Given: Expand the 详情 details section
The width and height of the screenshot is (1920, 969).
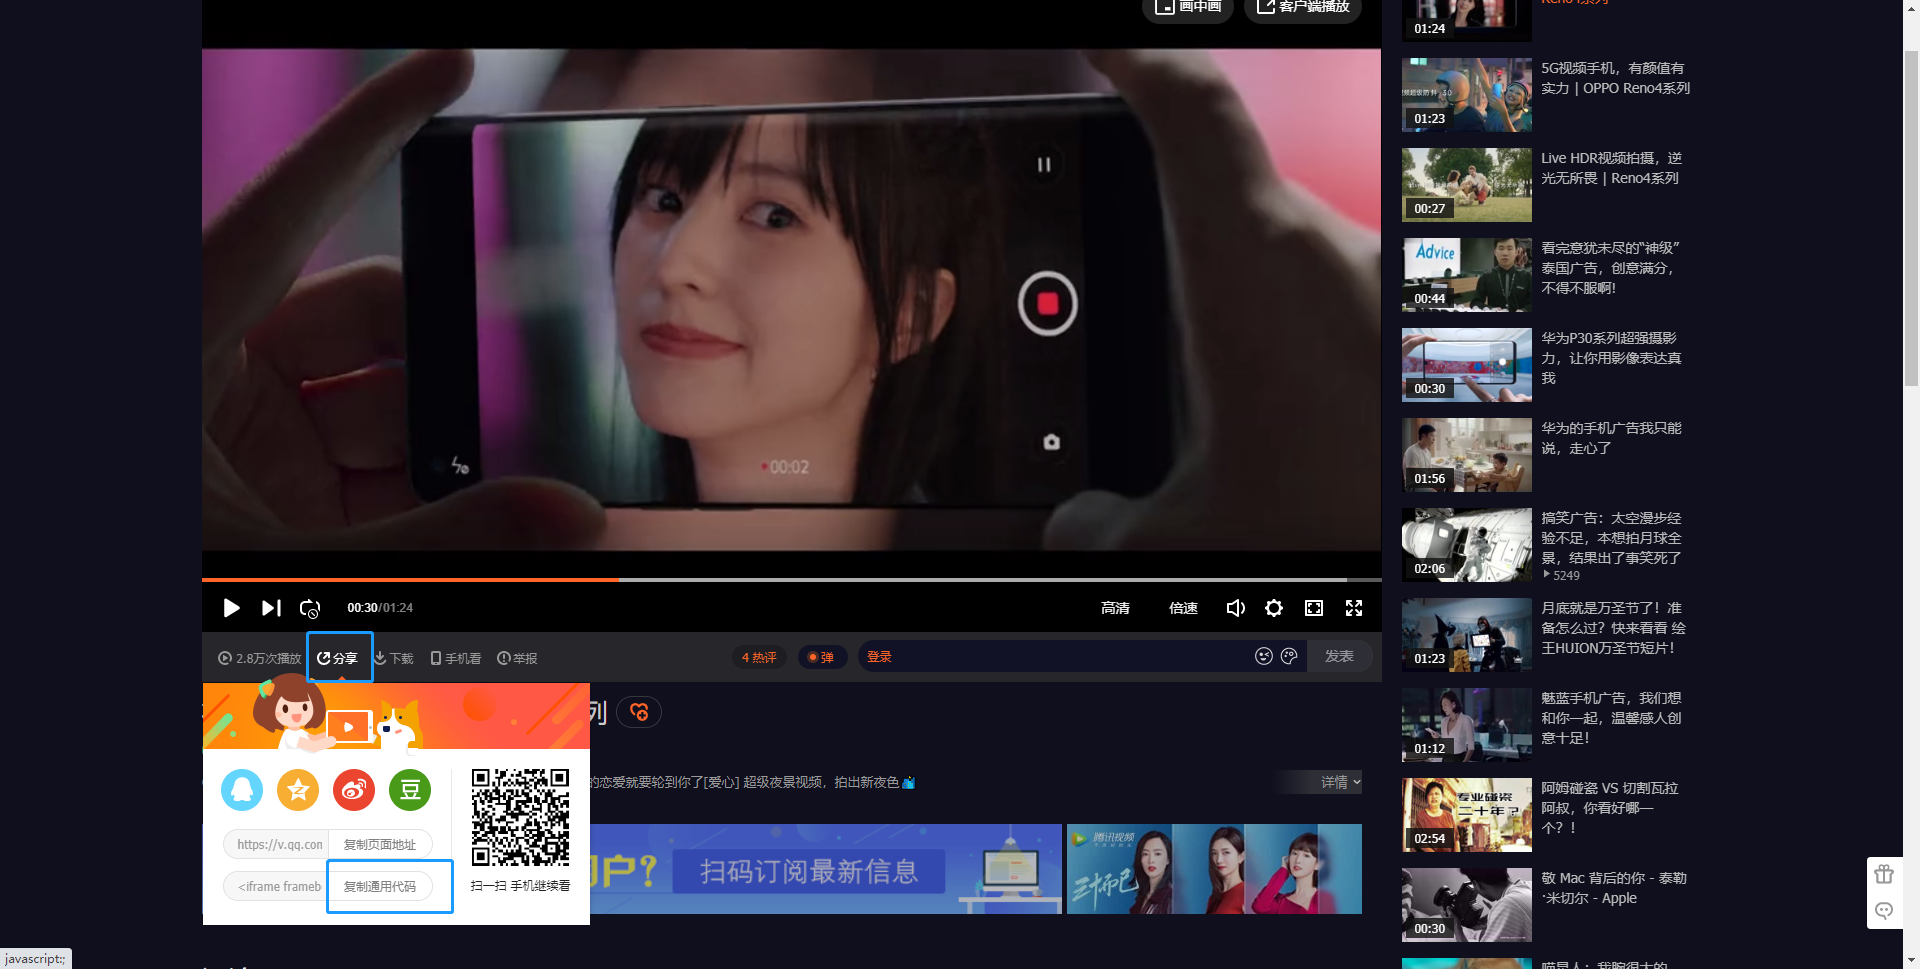Looking at the screenshot, I should click(1339, 782).
